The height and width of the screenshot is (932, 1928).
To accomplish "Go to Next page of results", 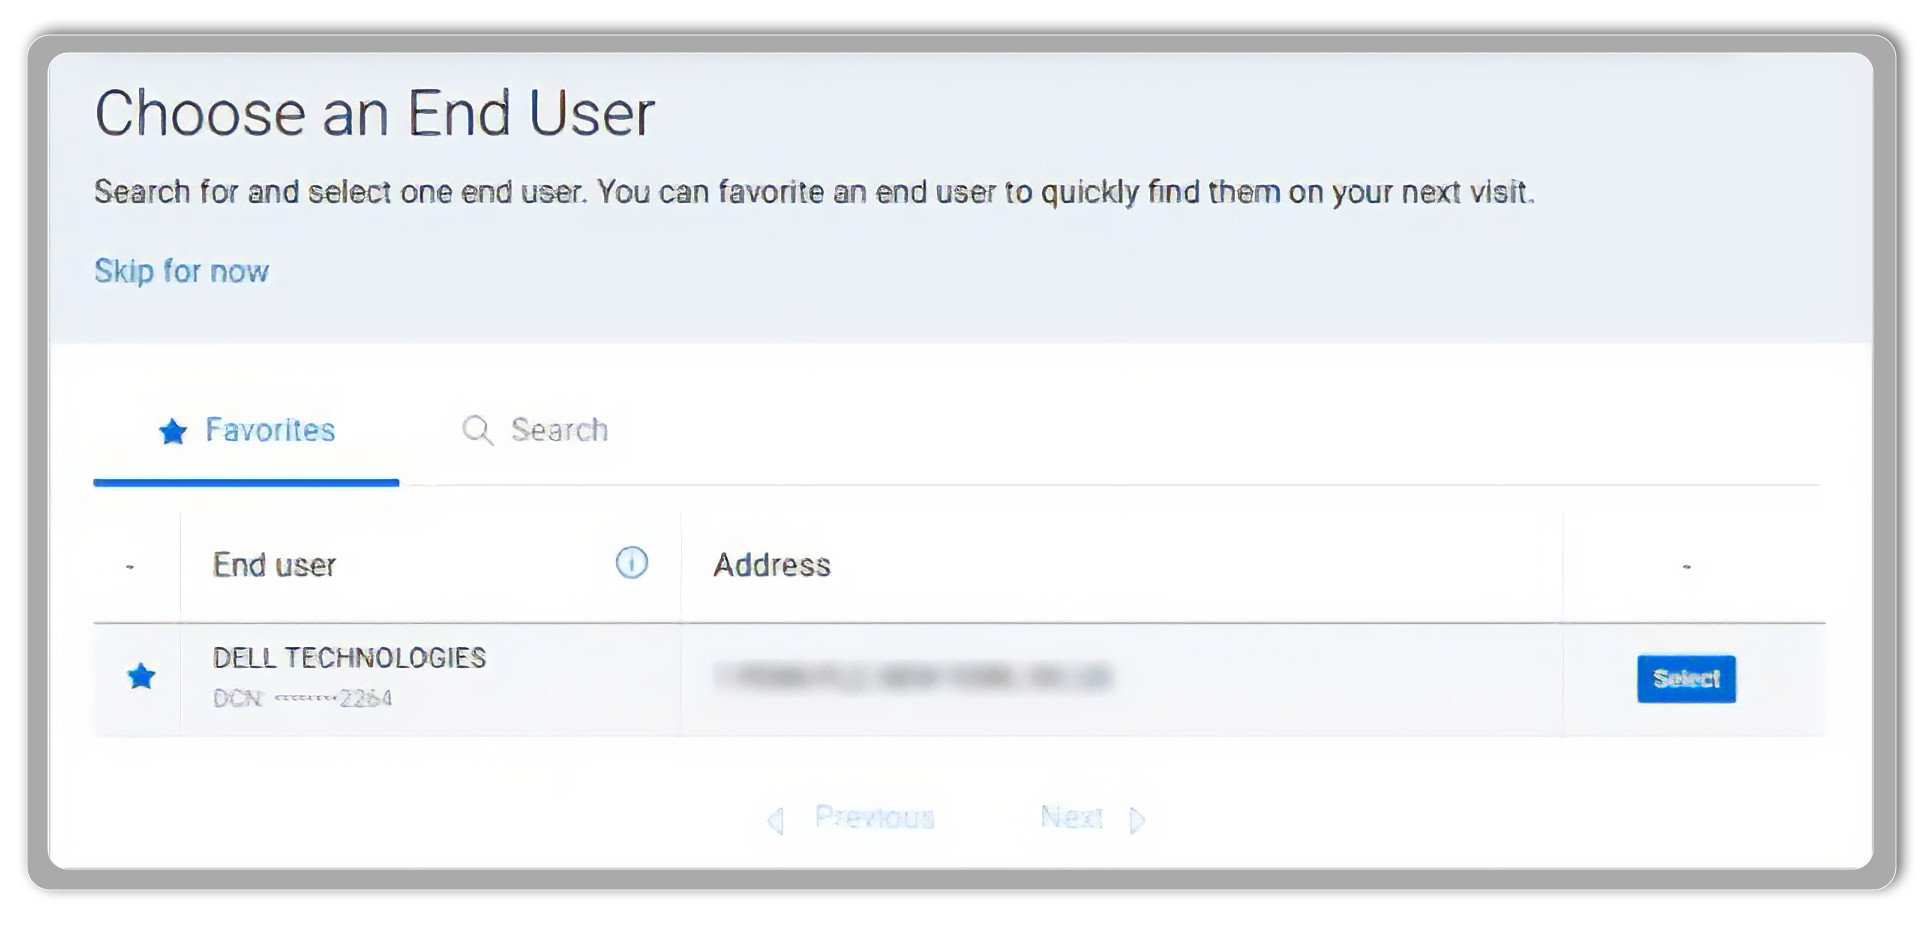I will pyautogui.click(x=1071, y=817).
